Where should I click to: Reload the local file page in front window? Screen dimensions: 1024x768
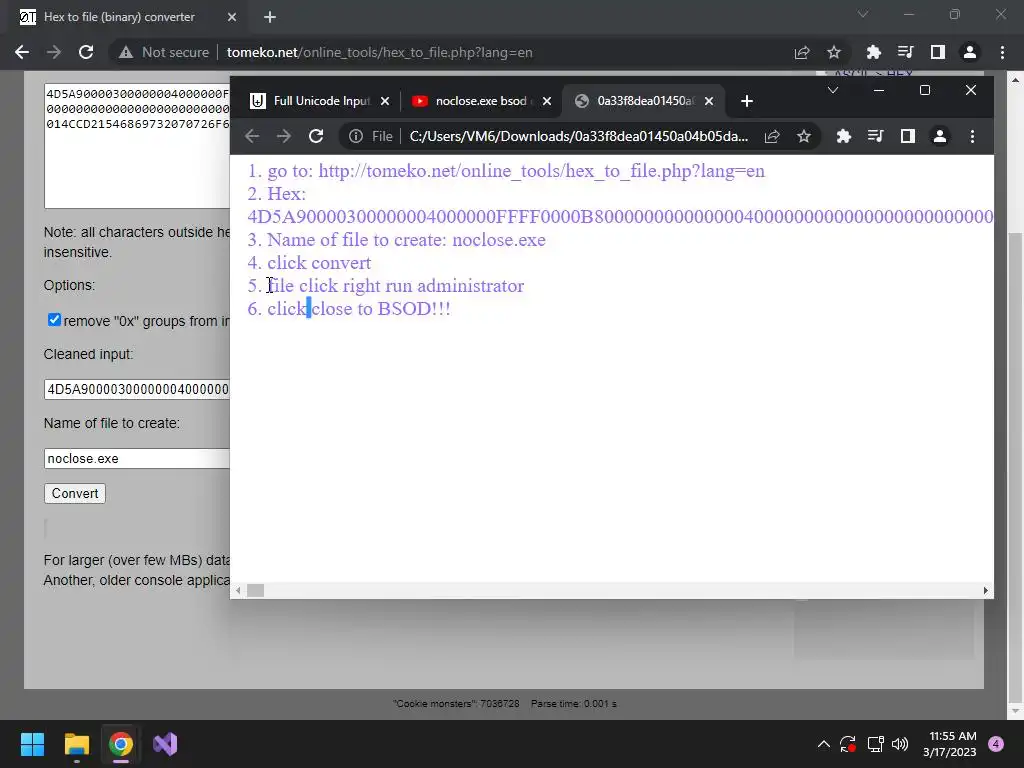316,136
